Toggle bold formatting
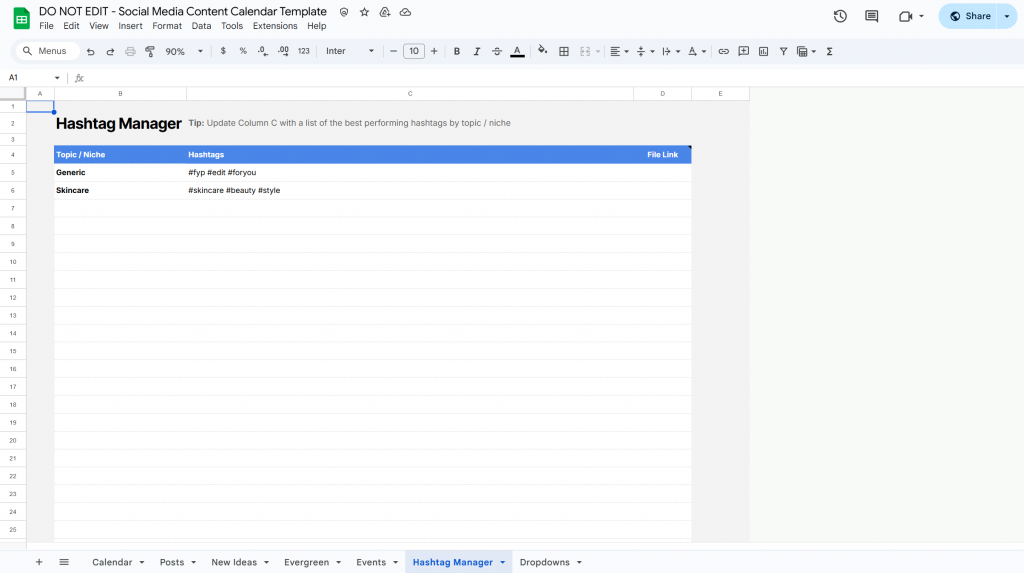The height and width of the screenshot is (573, 1024). 456,51
